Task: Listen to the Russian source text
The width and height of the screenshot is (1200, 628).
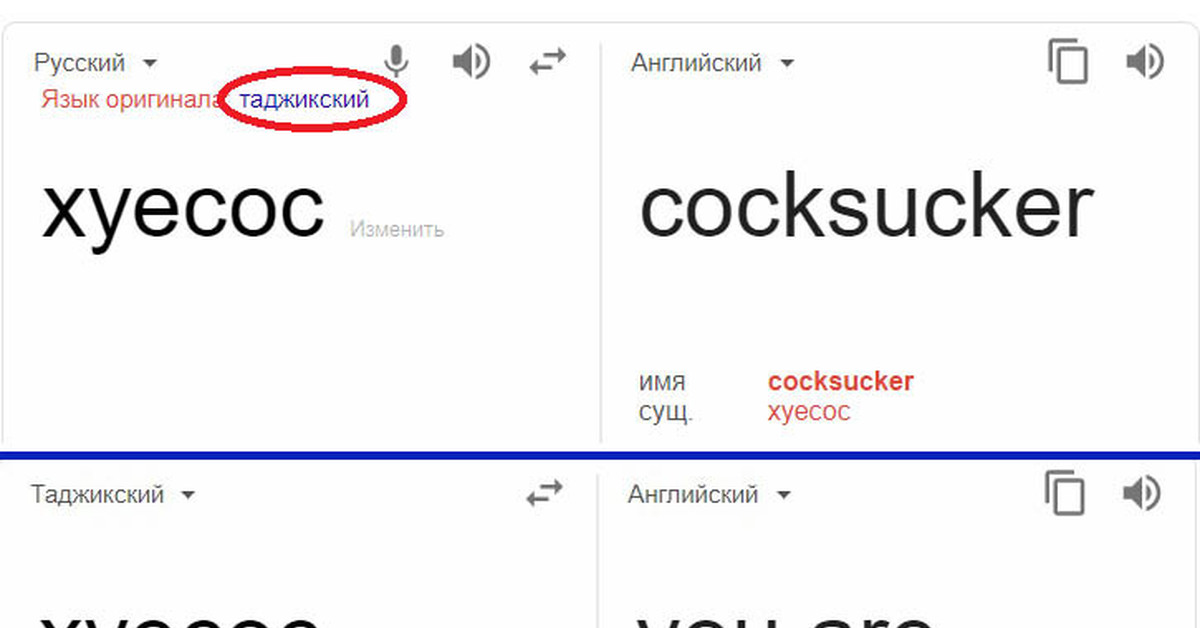Action: (471, 63)
